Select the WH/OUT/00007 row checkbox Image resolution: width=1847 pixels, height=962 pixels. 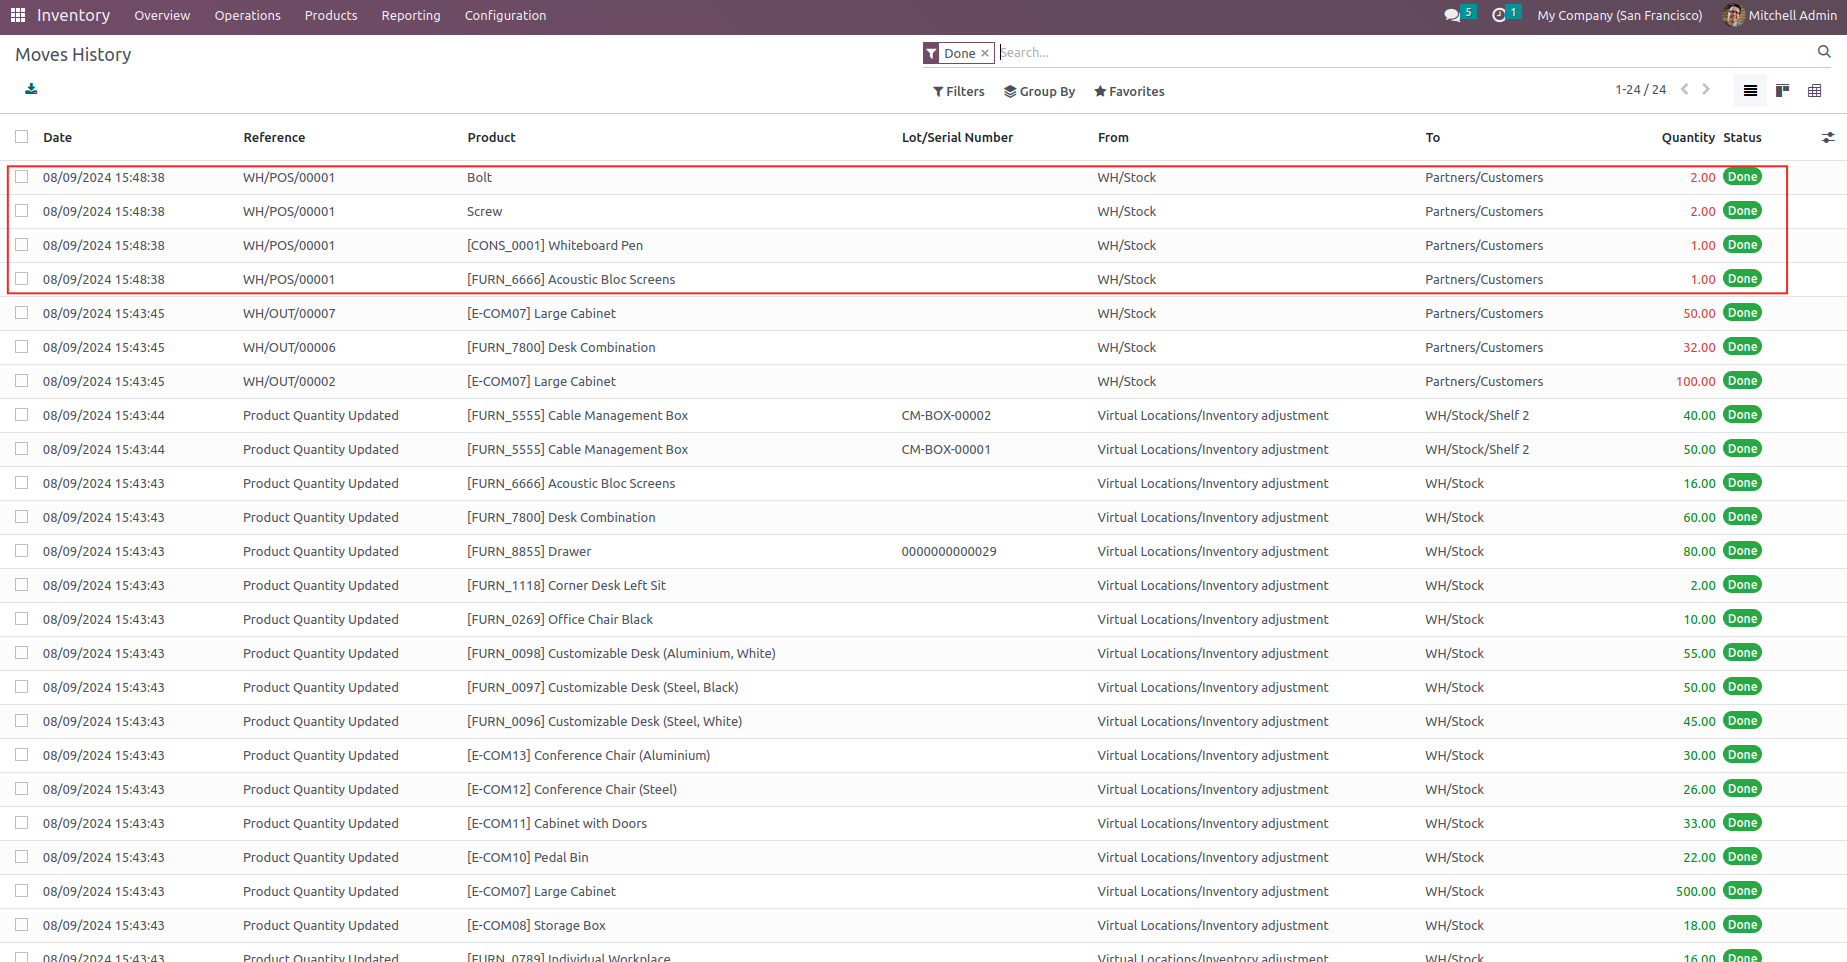pyautogui.click(x=22, y=313)
